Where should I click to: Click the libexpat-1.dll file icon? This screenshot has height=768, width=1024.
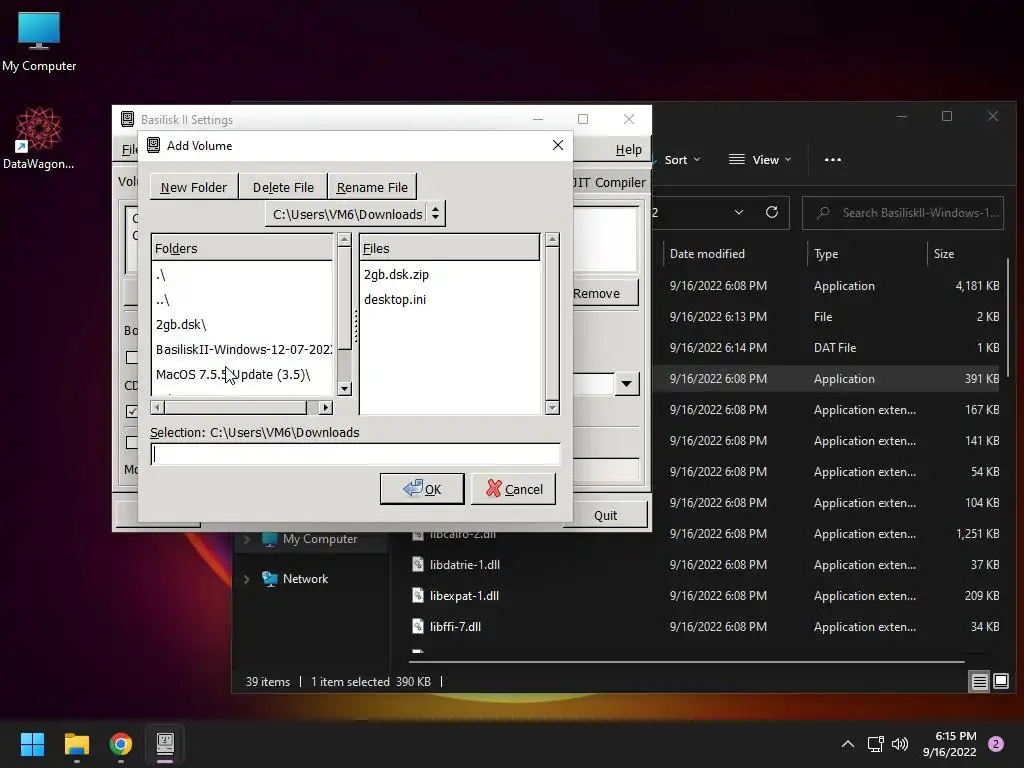click(x=418, y=596)
